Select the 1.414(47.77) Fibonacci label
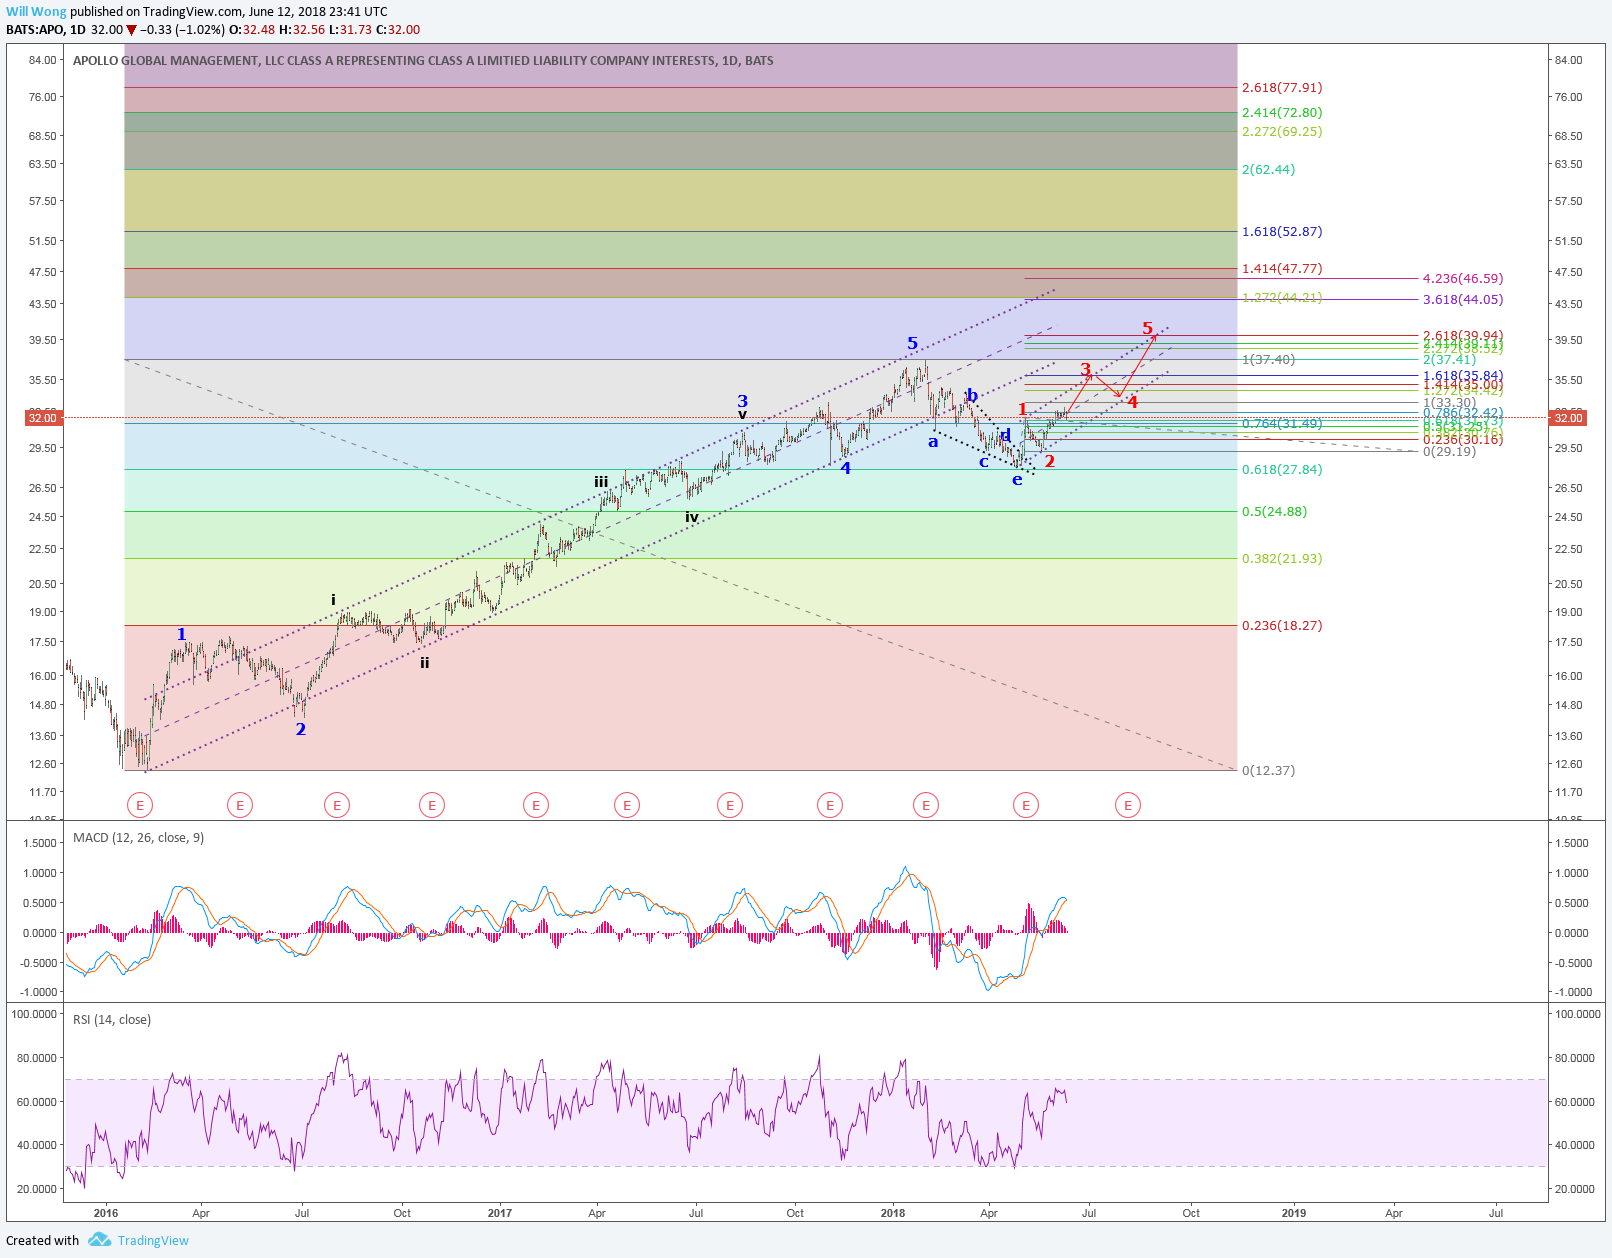The width and height of the screenshot is (1612, 1258). click(x=1282, y=269)
